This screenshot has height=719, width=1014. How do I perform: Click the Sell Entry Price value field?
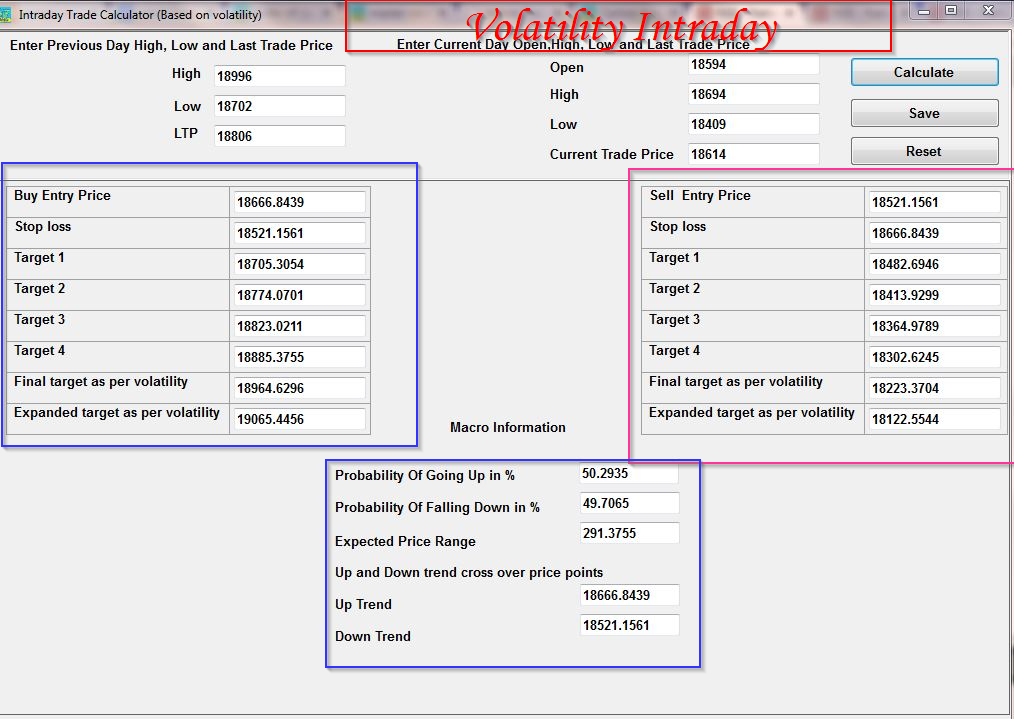point(933,202)
